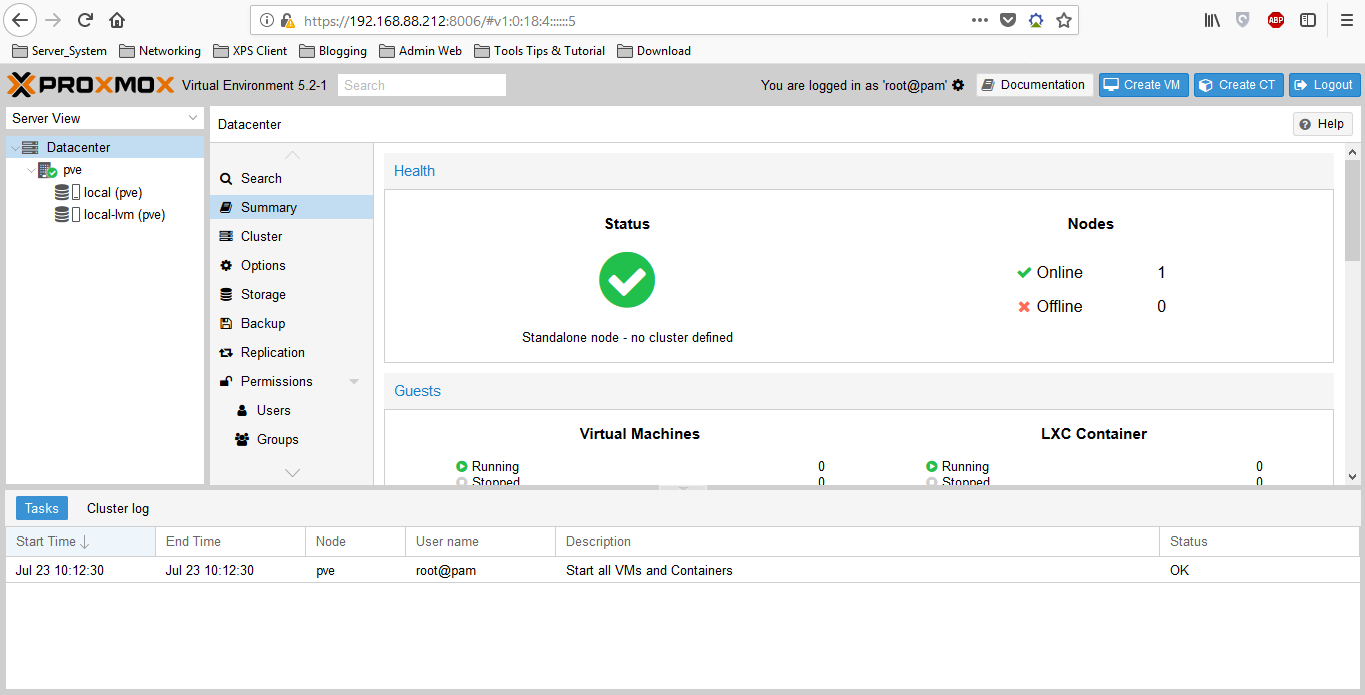Click the Create CT button
Screen dimensions: 1365x695
coord(1238,85)
